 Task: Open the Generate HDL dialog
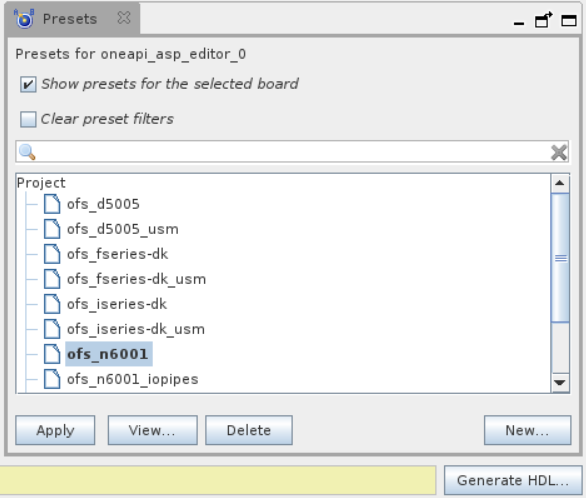coord(513,480)
